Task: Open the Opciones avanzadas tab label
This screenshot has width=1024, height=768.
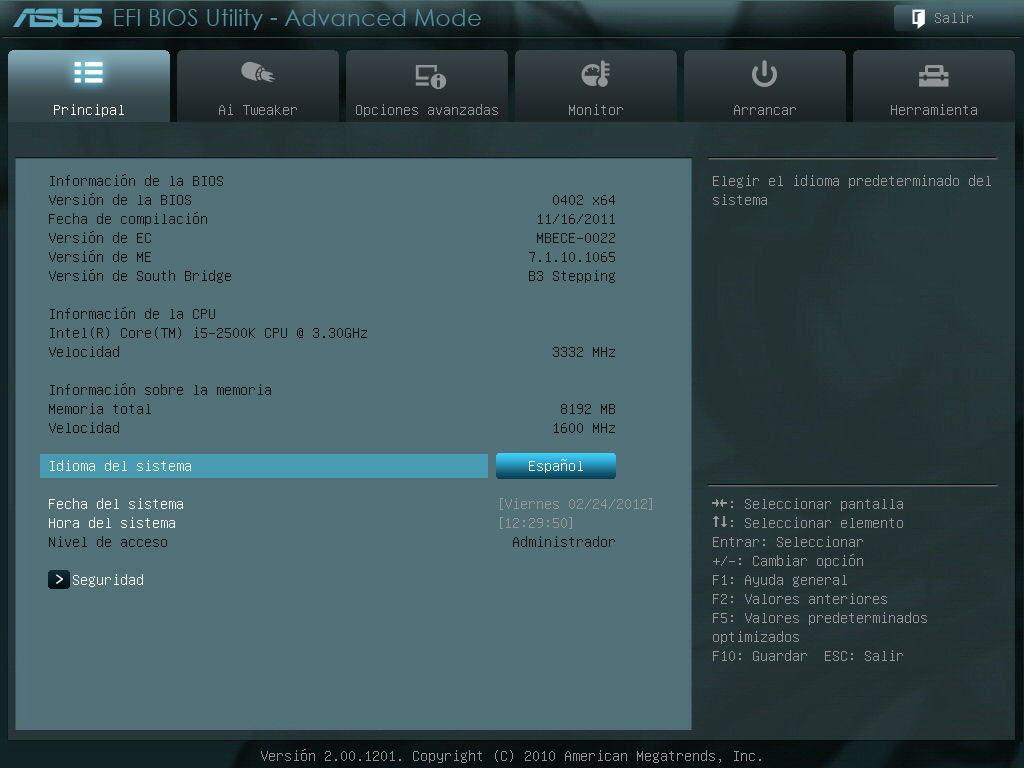Action: pyautogui.click(x=426, y=110)
